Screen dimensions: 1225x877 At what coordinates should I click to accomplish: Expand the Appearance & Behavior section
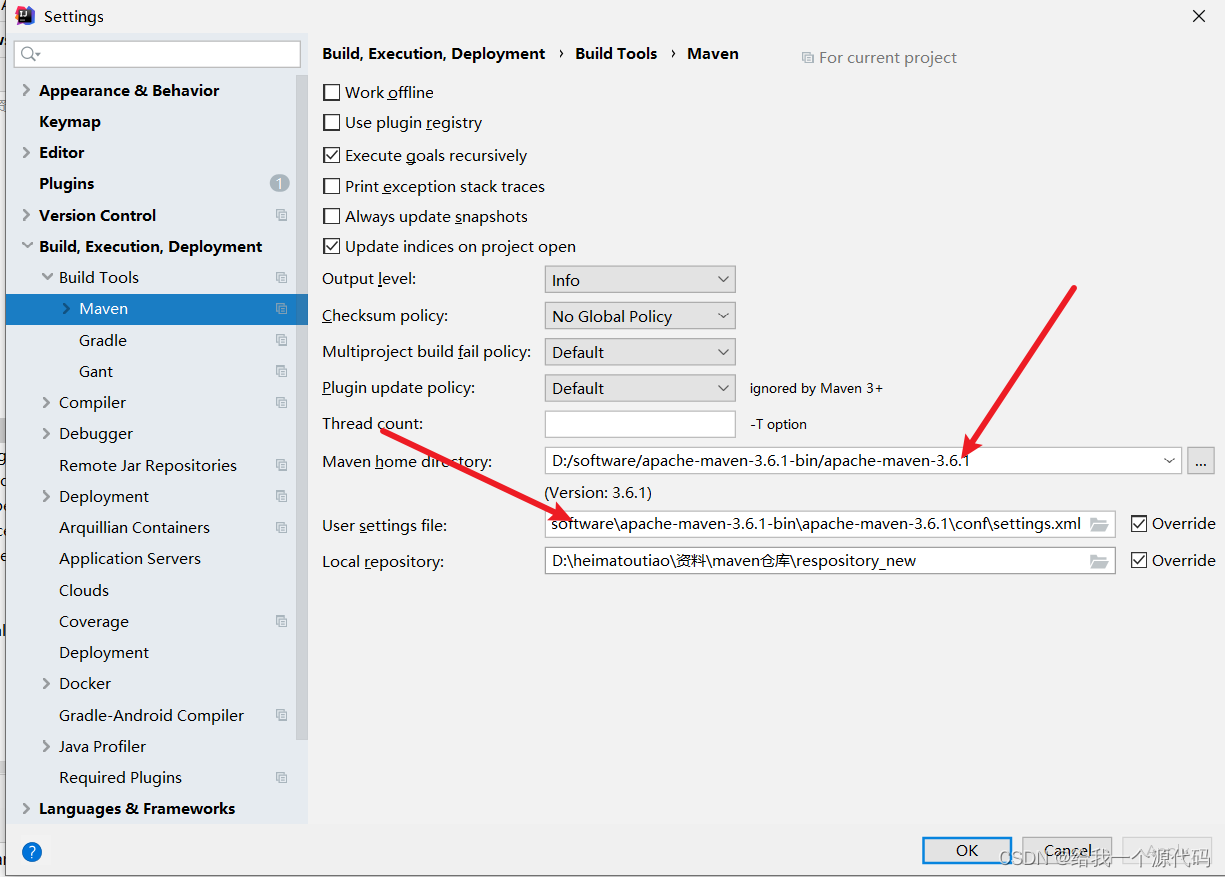pyautogui.click(x=26, y=90)
